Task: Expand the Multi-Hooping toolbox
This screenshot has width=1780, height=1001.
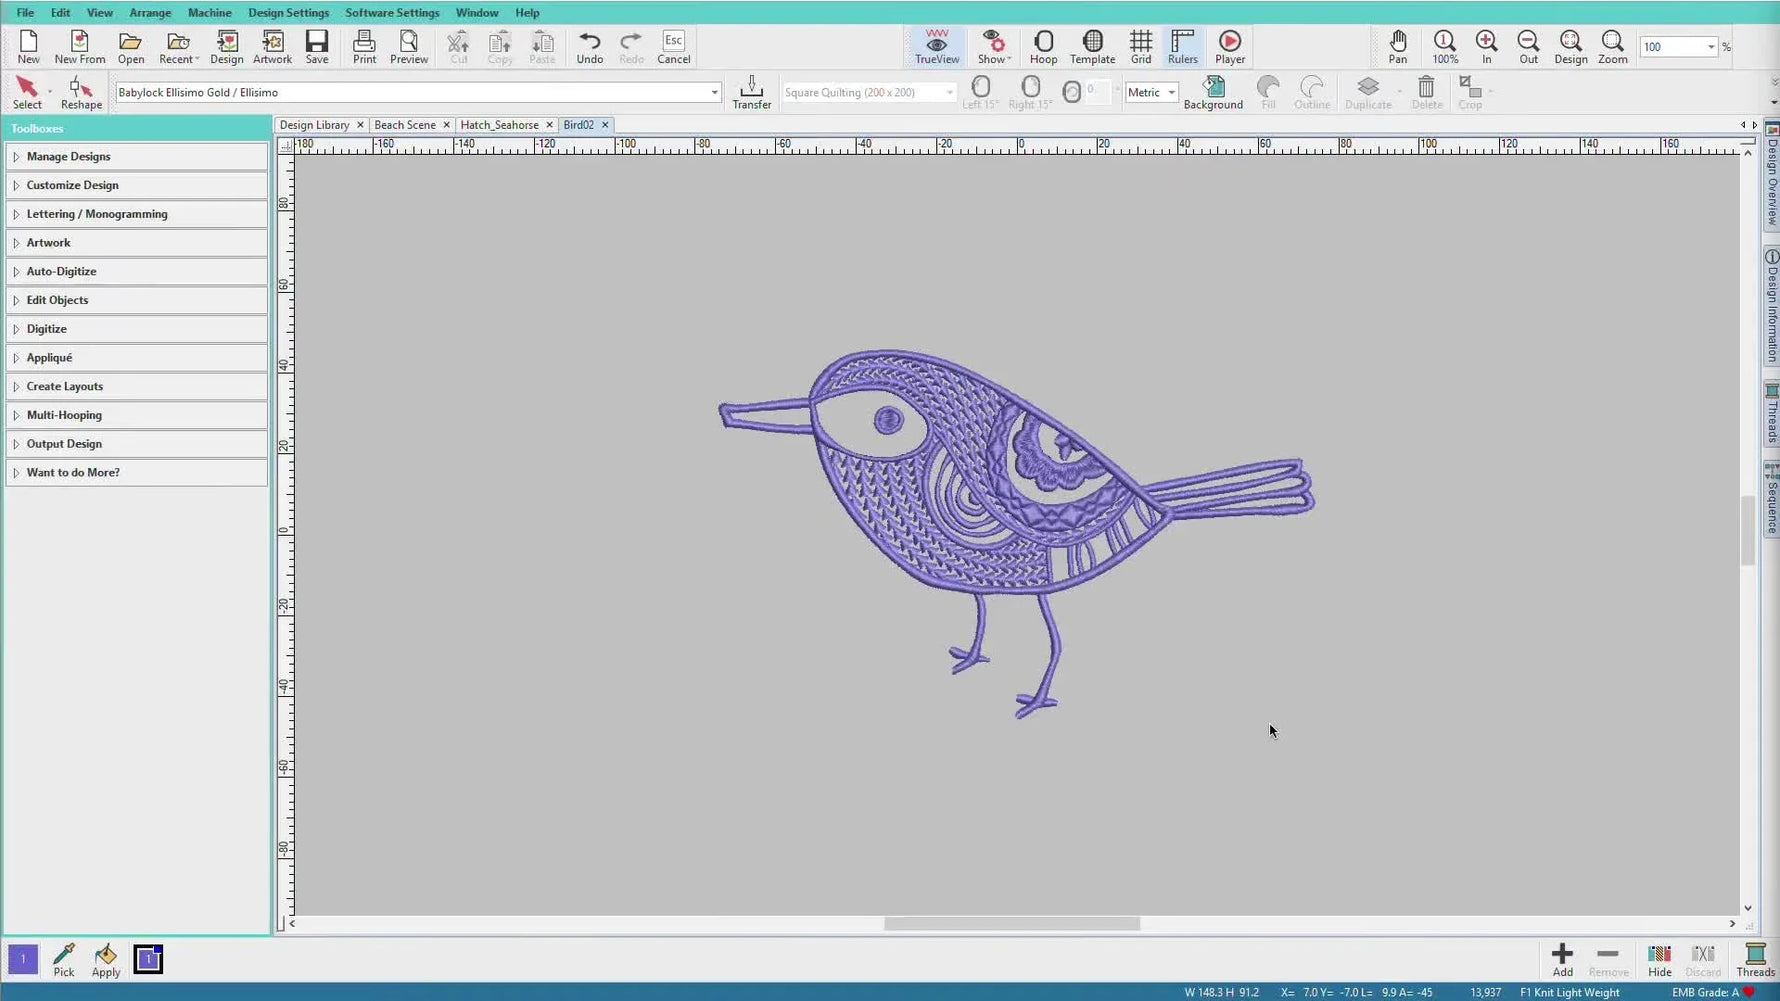Action: click(137, 415)
